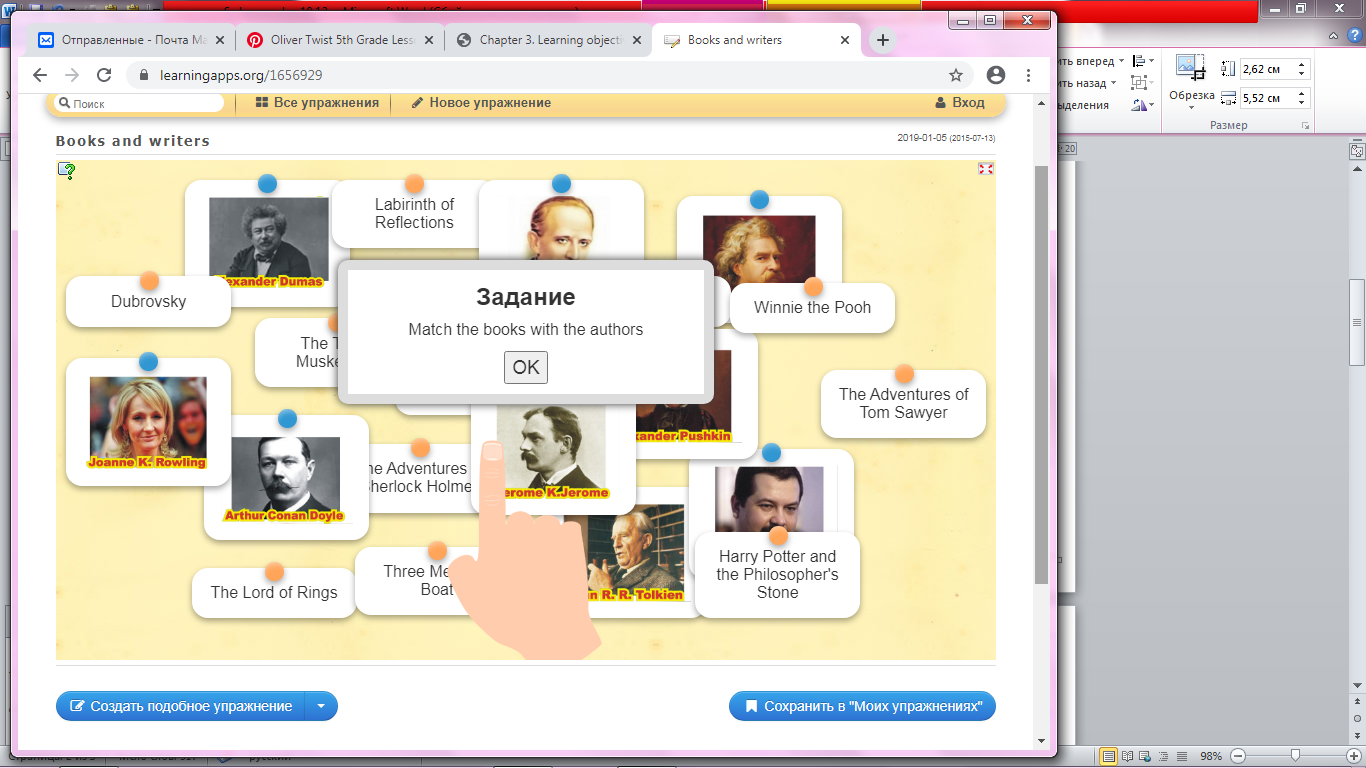This screenshot has height=768, width=1366.
Task: Select the Dubrovsky book card
Action: tap(148, 301)
